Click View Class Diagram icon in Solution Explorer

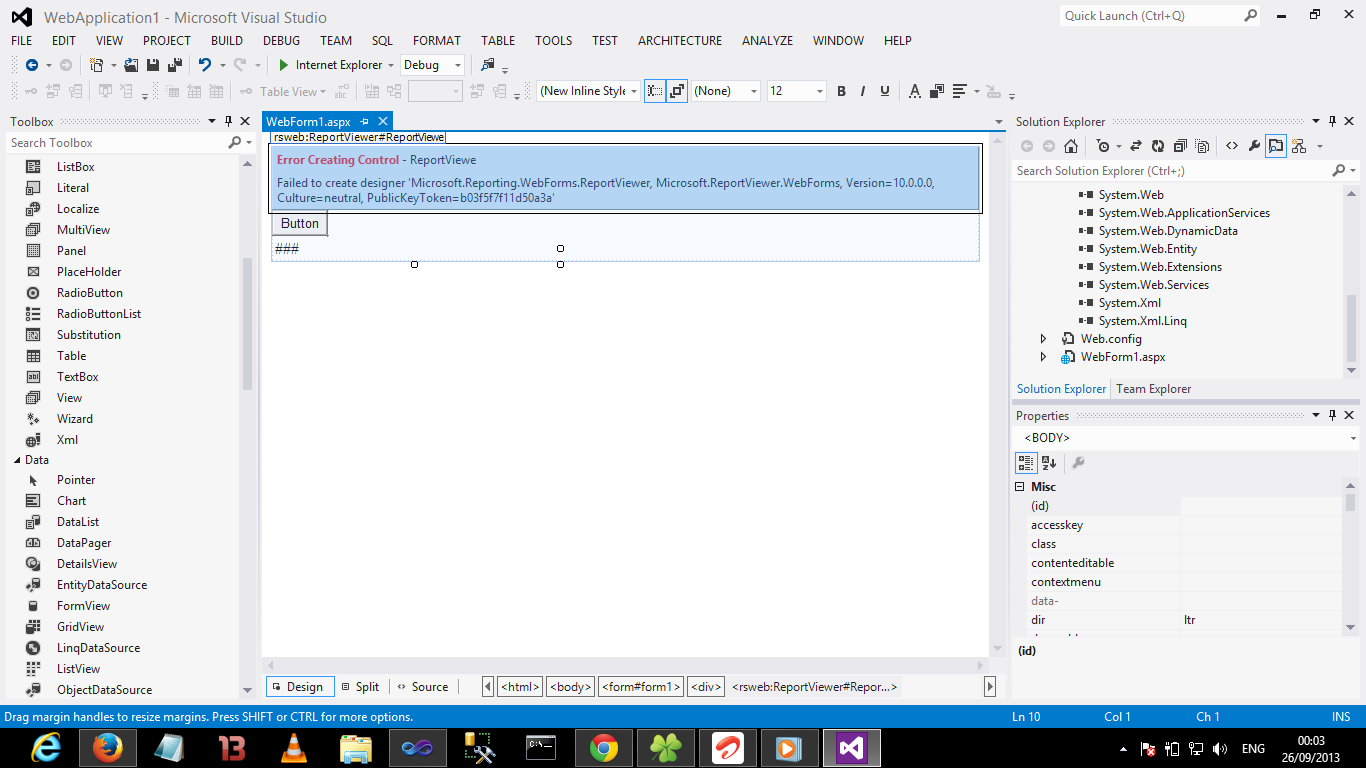(1299, 146)
